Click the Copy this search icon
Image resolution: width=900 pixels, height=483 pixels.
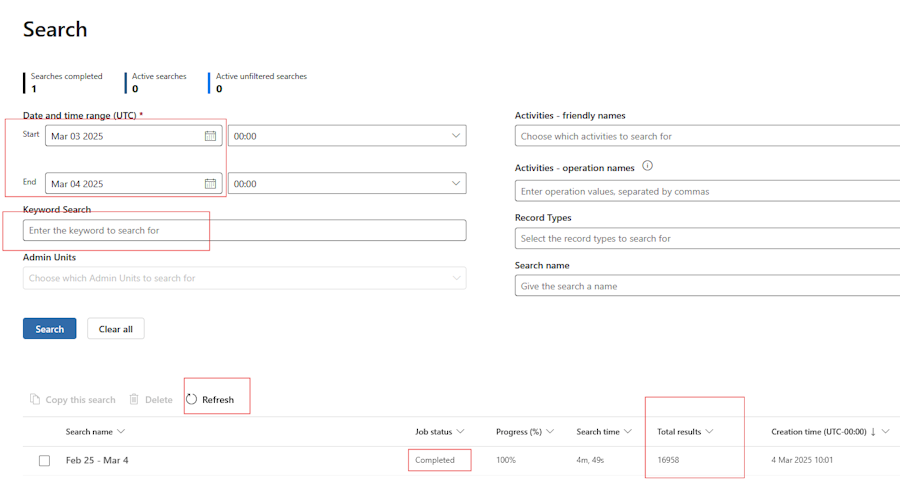tap(35, 400)
